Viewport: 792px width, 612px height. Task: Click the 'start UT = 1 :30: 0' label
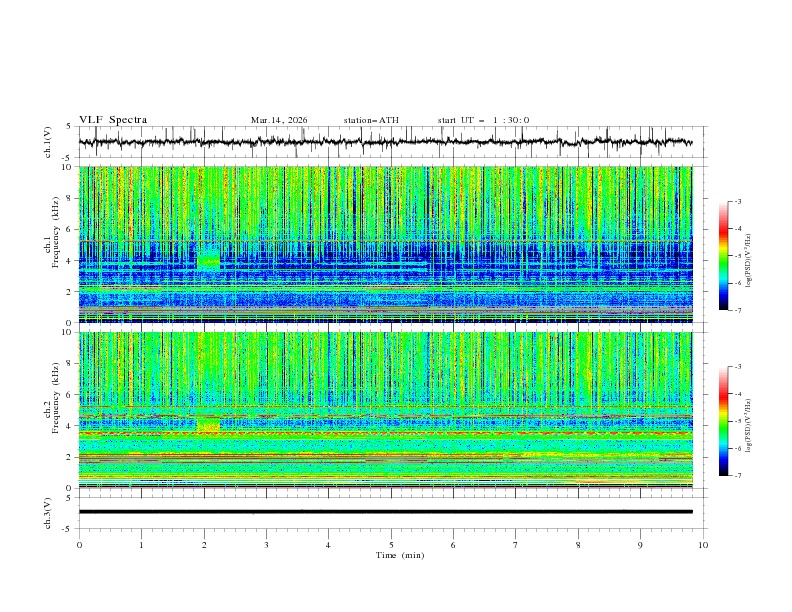pyautogui.click(x=483, y=120)
